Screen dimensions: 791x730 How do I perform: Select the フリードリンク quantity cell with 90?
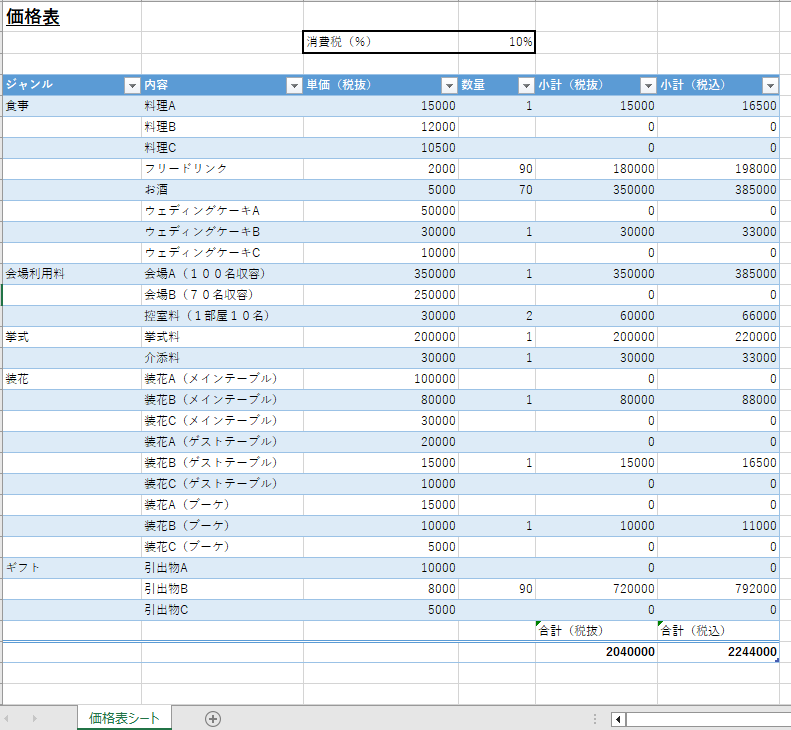(x=497, y=169)
